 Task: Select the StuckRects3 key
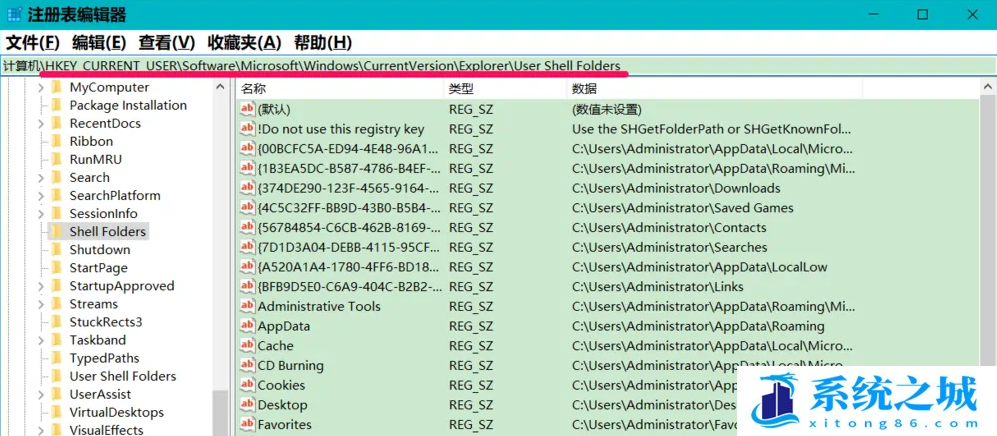point(106,322)
